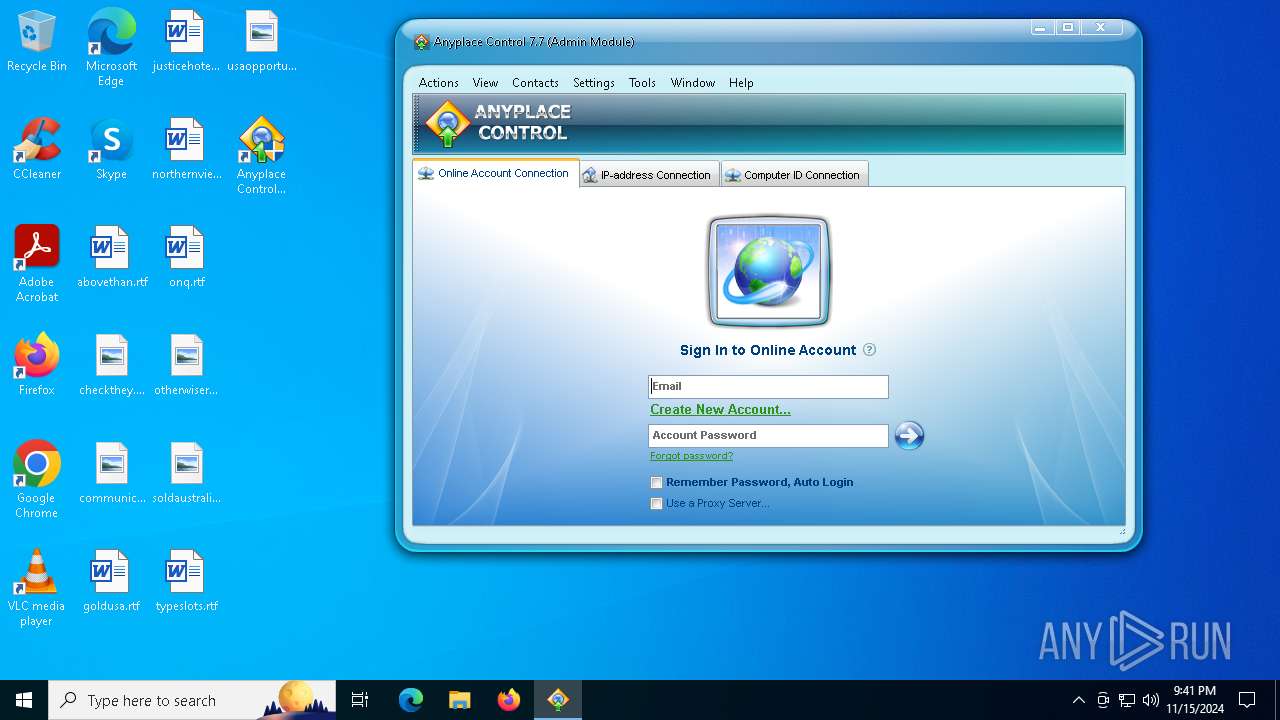This screenshot has width=1280, height=720.
Task: Switch to IP-address Connection tab
Action: (x=649, y=174)
